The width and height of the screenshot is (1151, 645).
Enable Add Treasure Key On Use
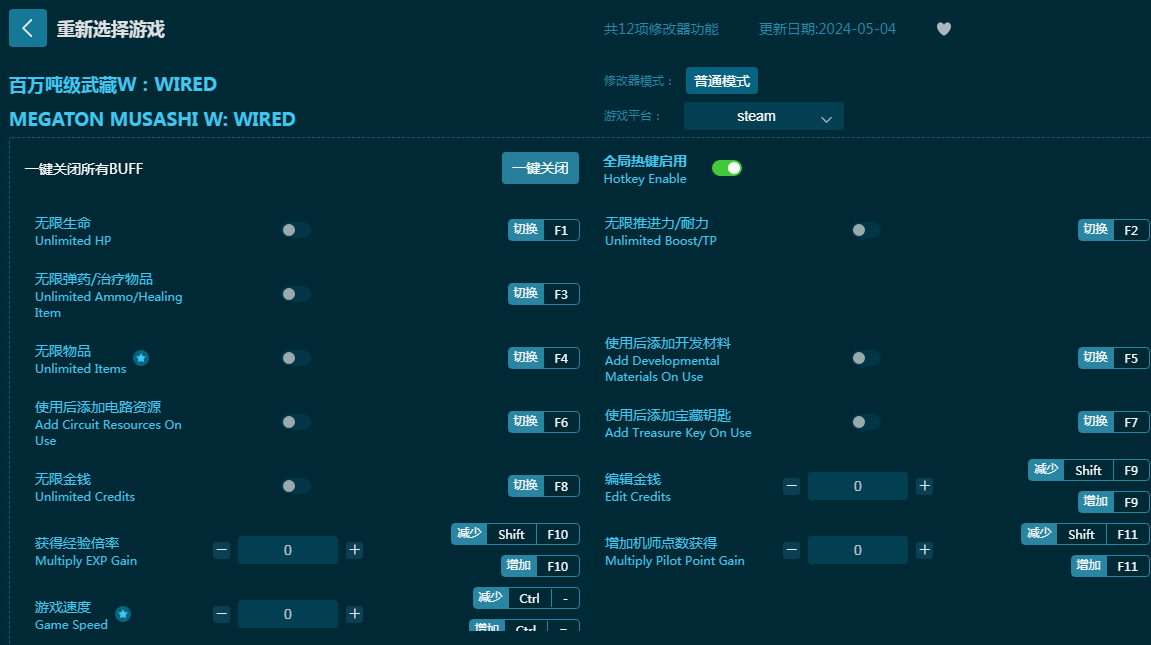click(x=865, y=422)
